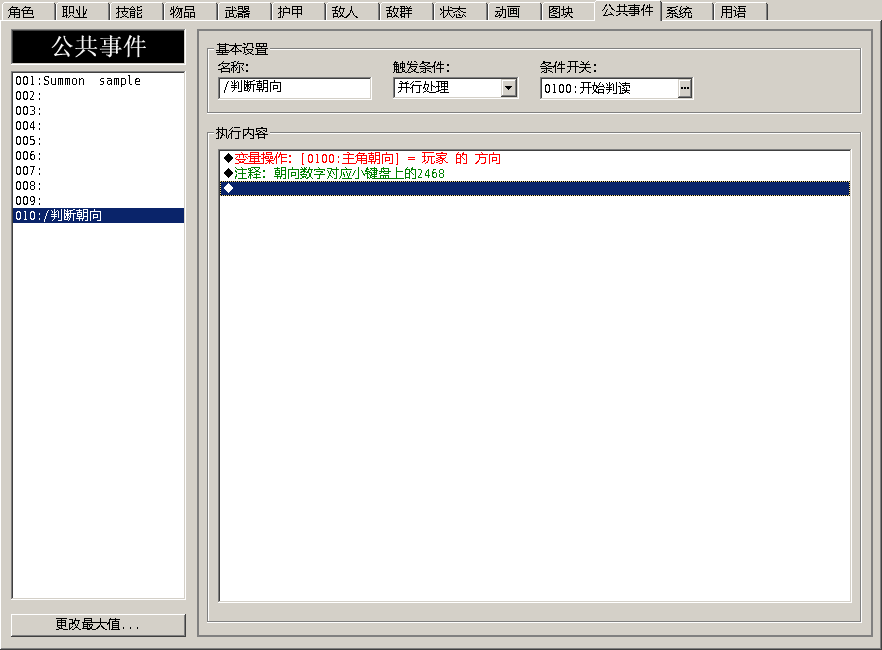Screen dimensions: 882x650
Task: Open the 触发条件 dropdown arrow
Action: coord(508,88)
